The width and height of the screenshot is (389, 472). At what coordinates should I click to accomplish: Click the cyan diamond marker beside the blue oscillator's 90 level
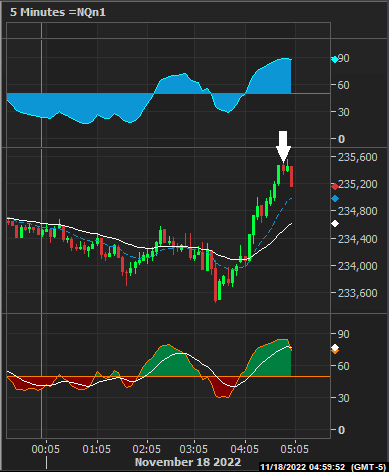[x=335, y=60]
